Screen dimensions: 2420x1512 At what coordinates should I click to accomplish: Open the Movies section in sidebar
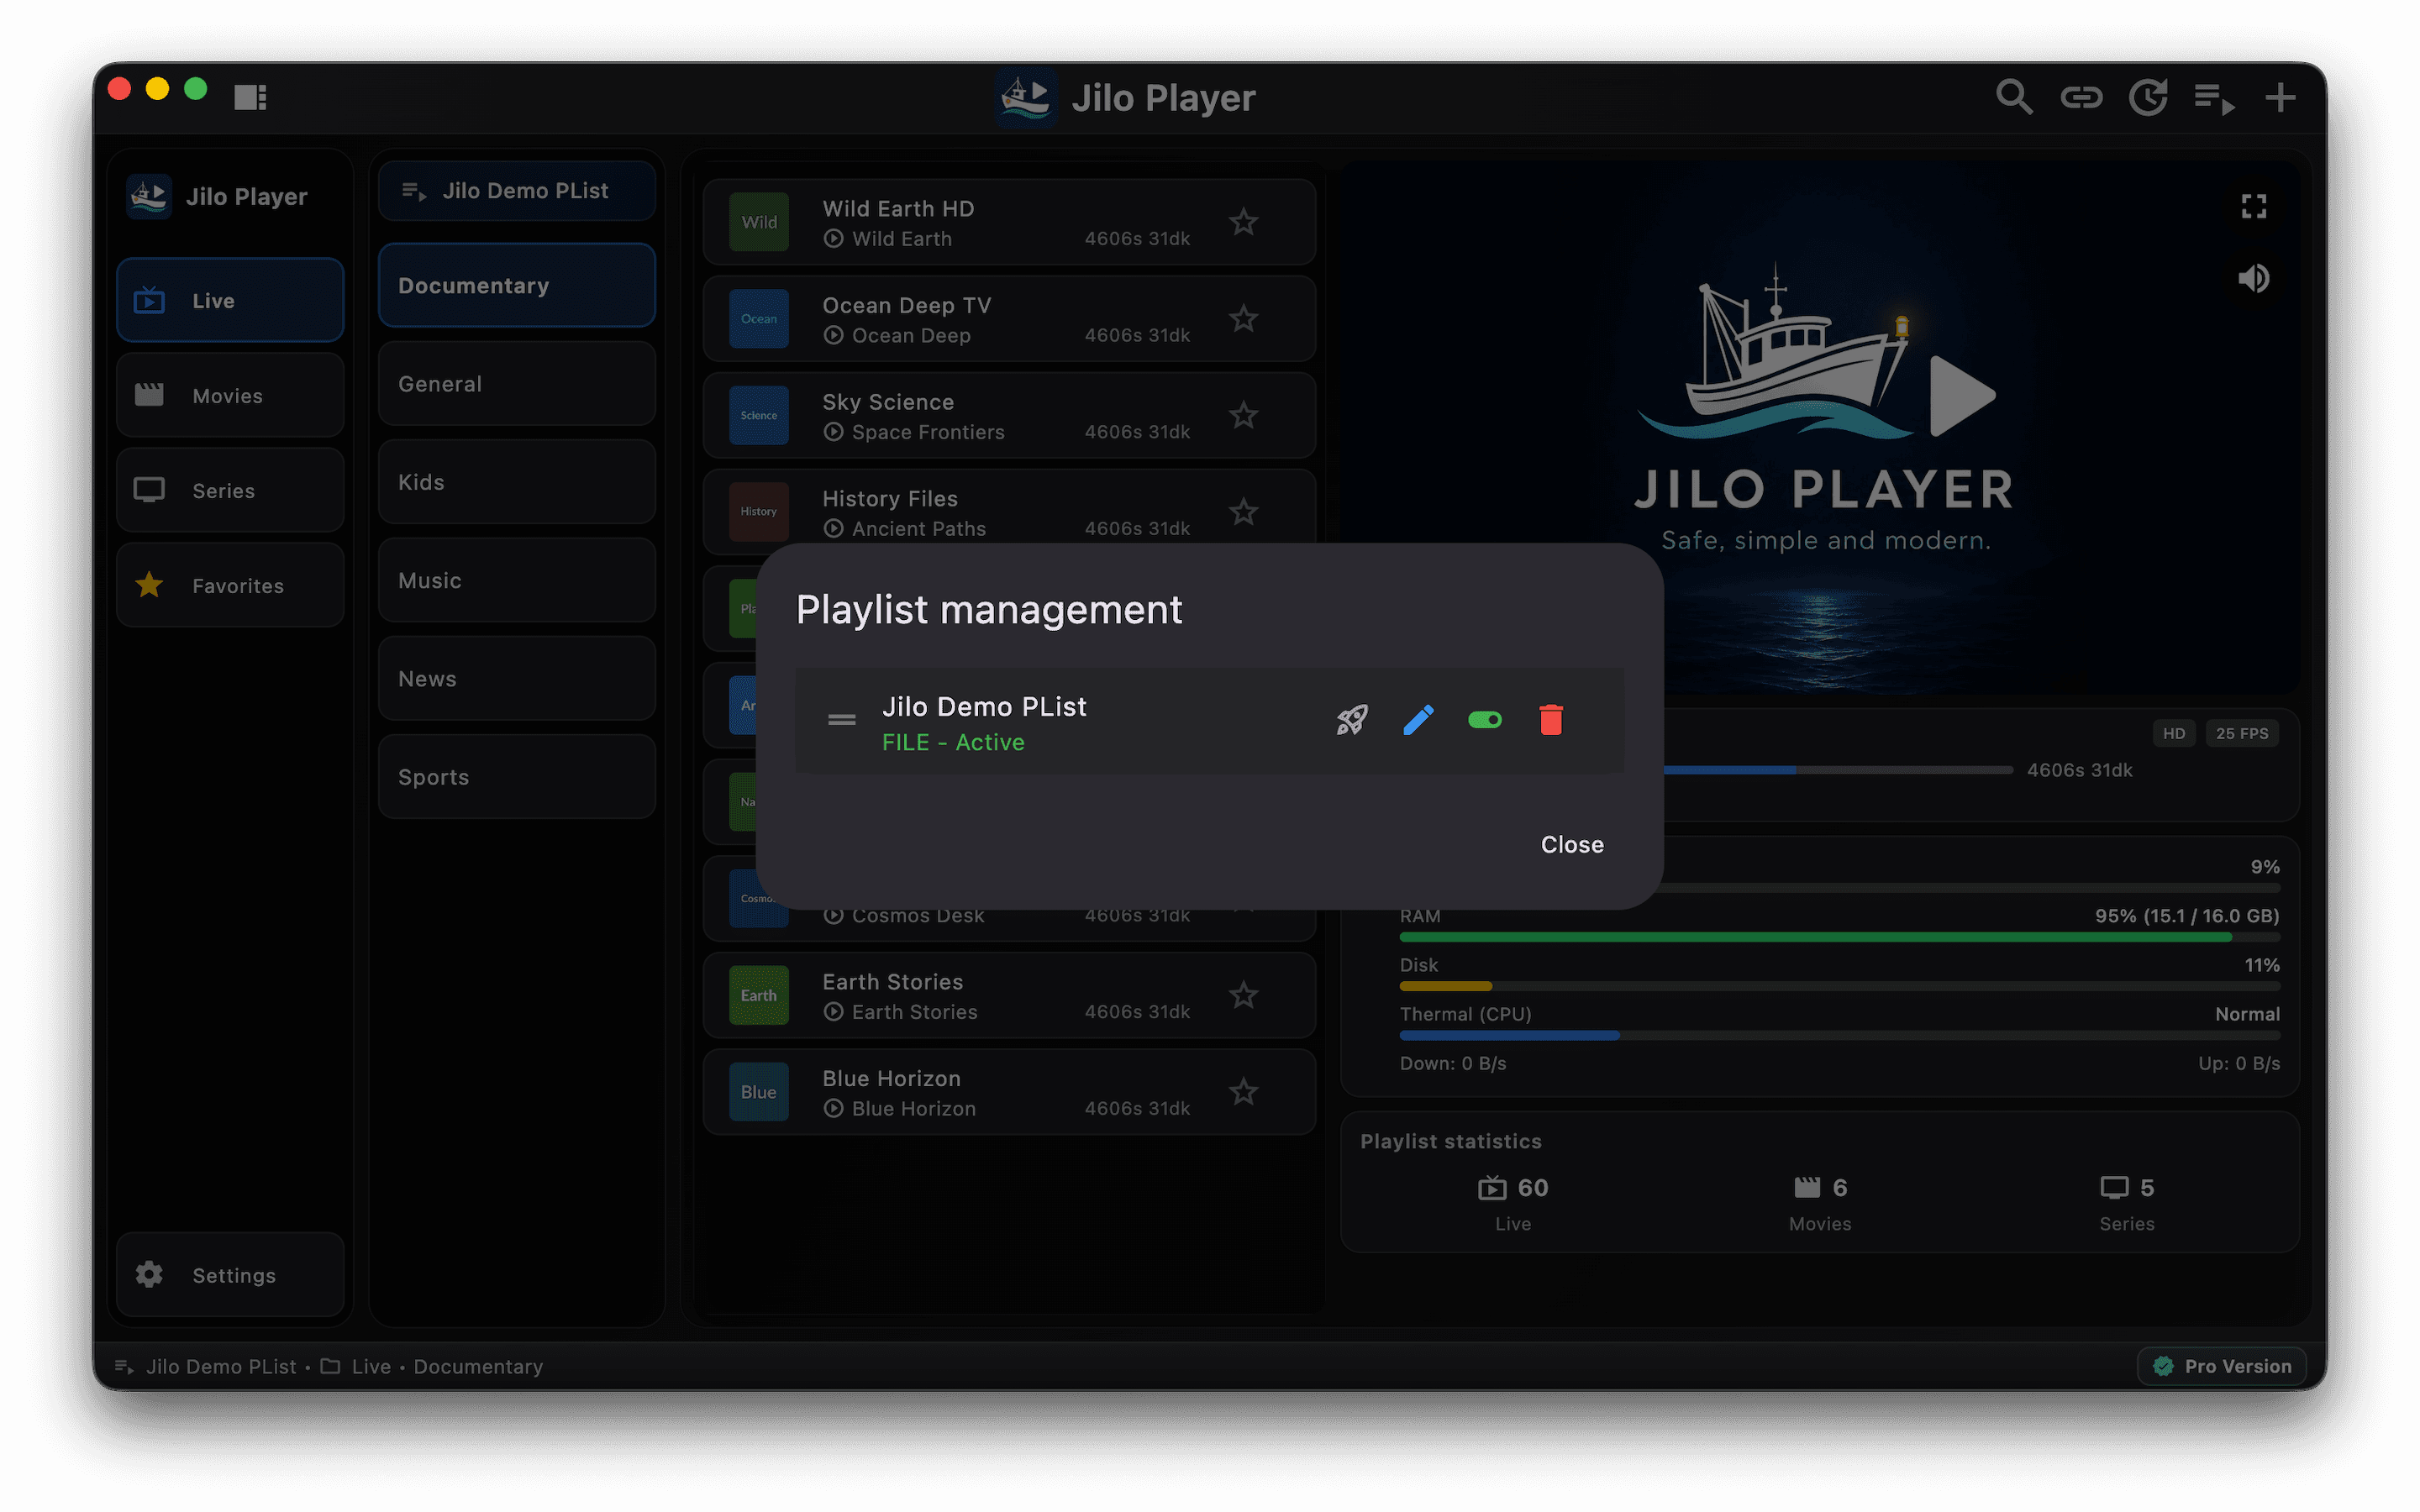[x=230, y=395]
